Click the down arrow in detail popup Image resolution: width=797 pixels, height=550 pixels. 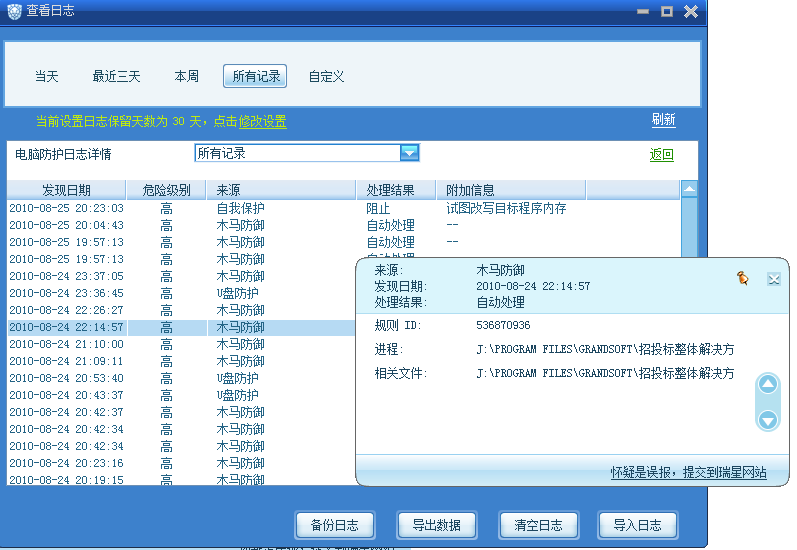[767, 420]
